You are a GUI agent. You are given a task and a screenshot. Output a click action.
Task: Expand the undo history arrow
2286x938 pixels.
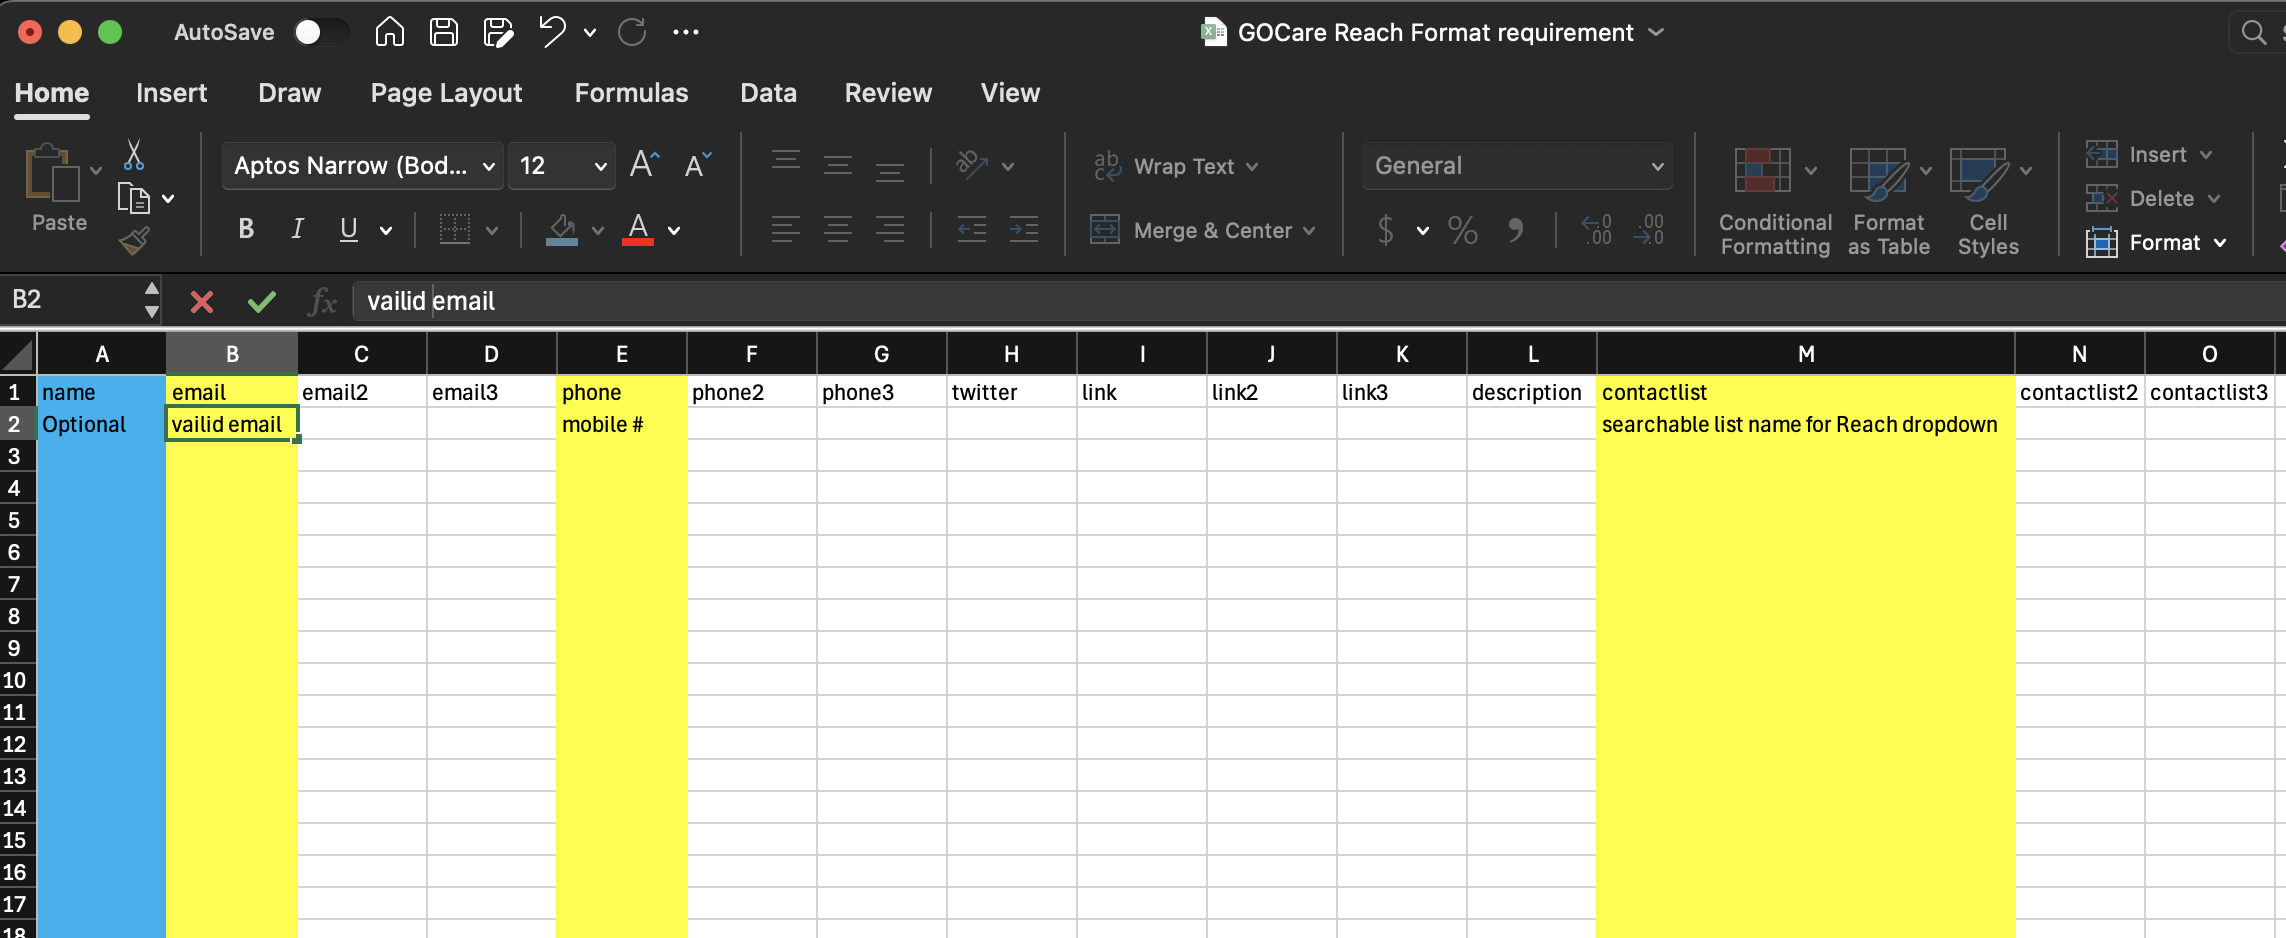(590, 33)
